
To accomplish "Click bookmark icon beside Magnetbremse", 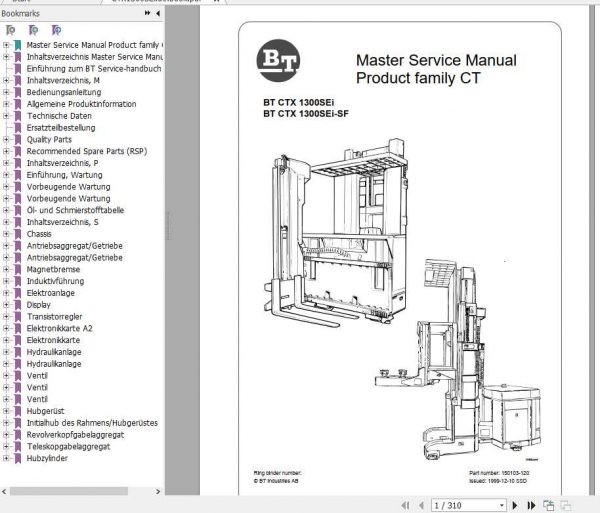I will click(x=18, y=269).
